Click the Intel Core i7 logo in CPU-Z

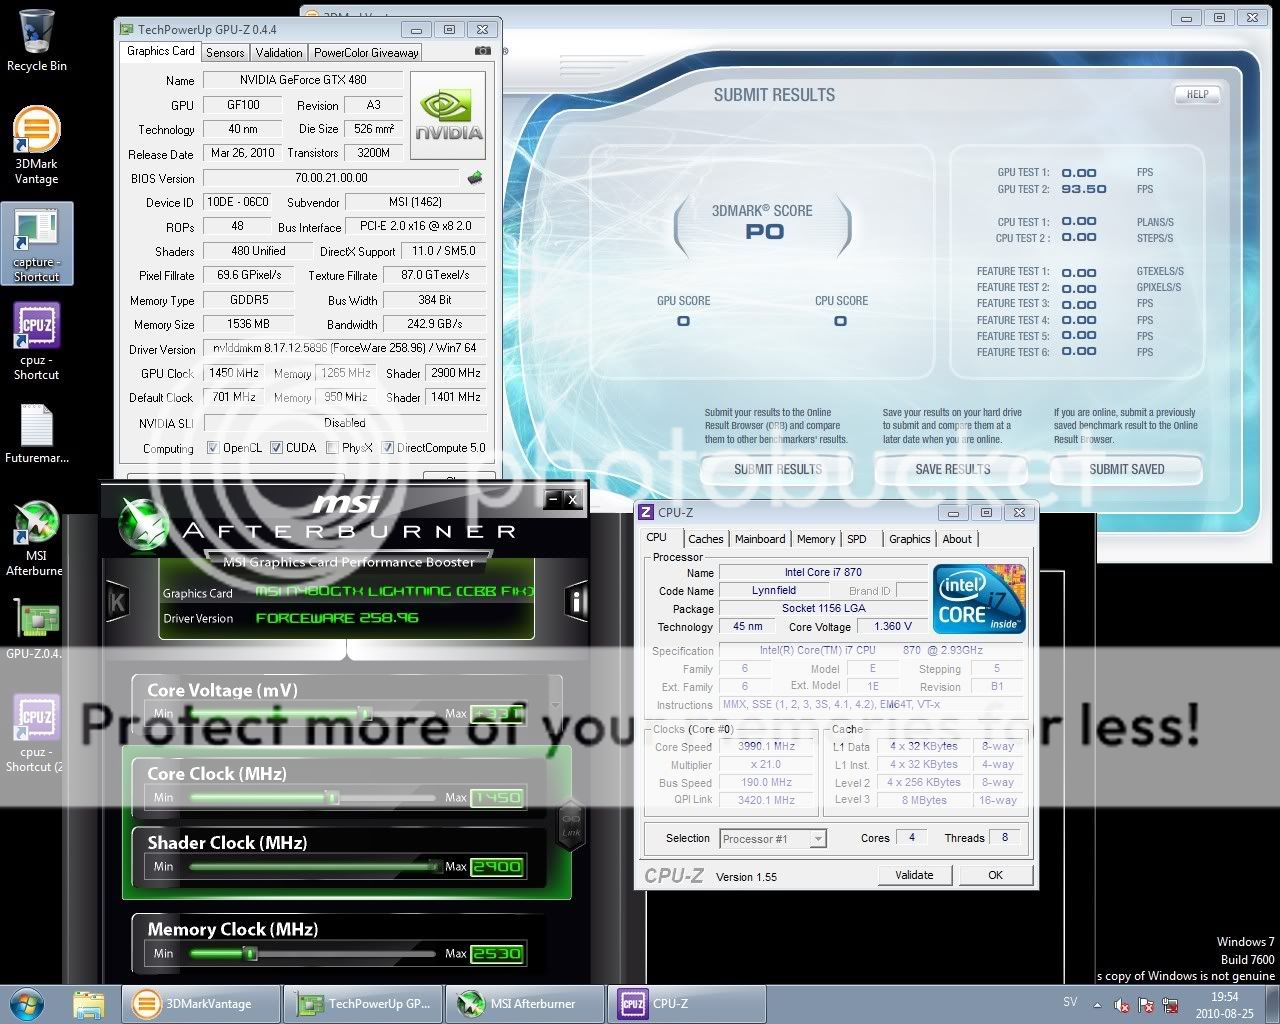point(979,599)
